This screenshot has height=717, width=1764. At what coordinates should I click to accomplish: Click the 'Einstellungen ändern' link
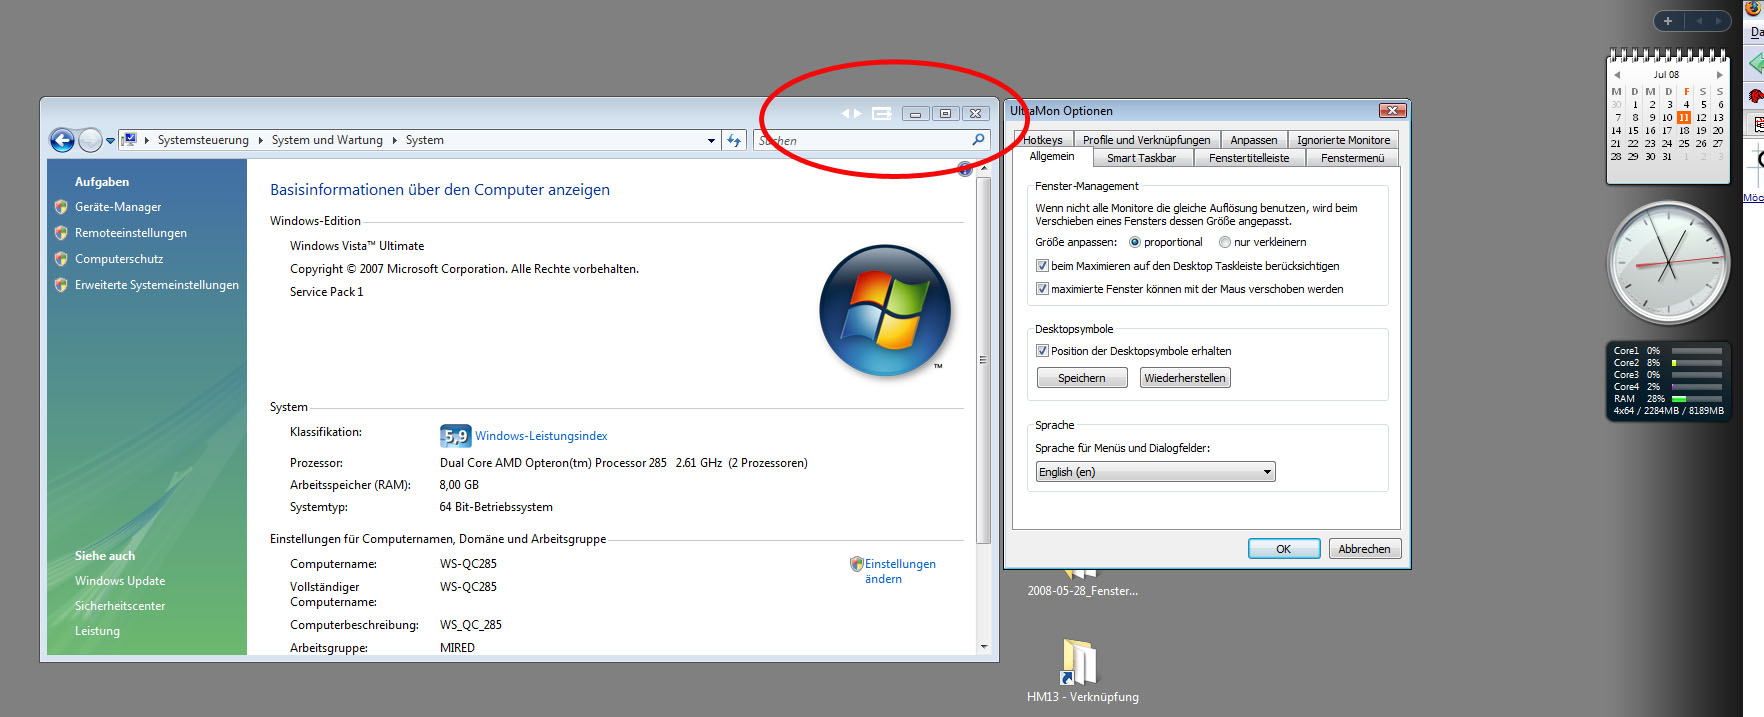point(900,571)
